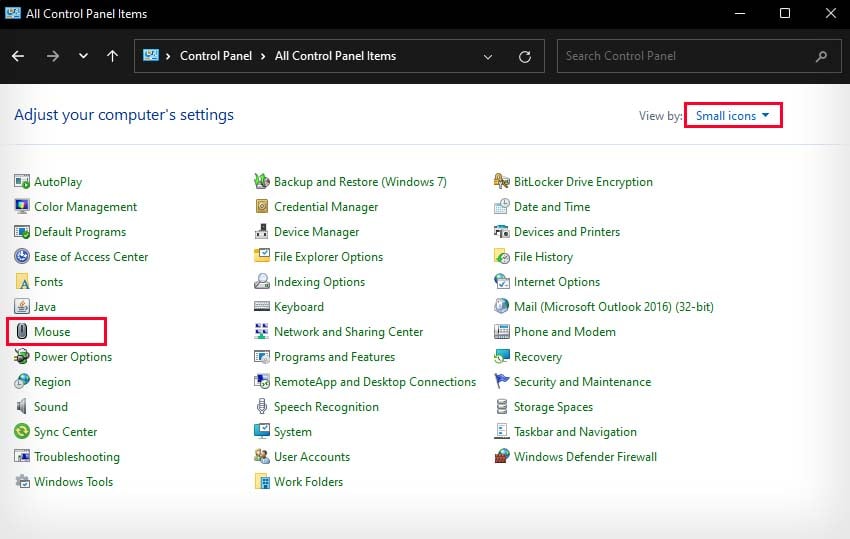Click the BitLocker Drive Encryption icon
Screen dimensions: 850x539
click(501, 181)
